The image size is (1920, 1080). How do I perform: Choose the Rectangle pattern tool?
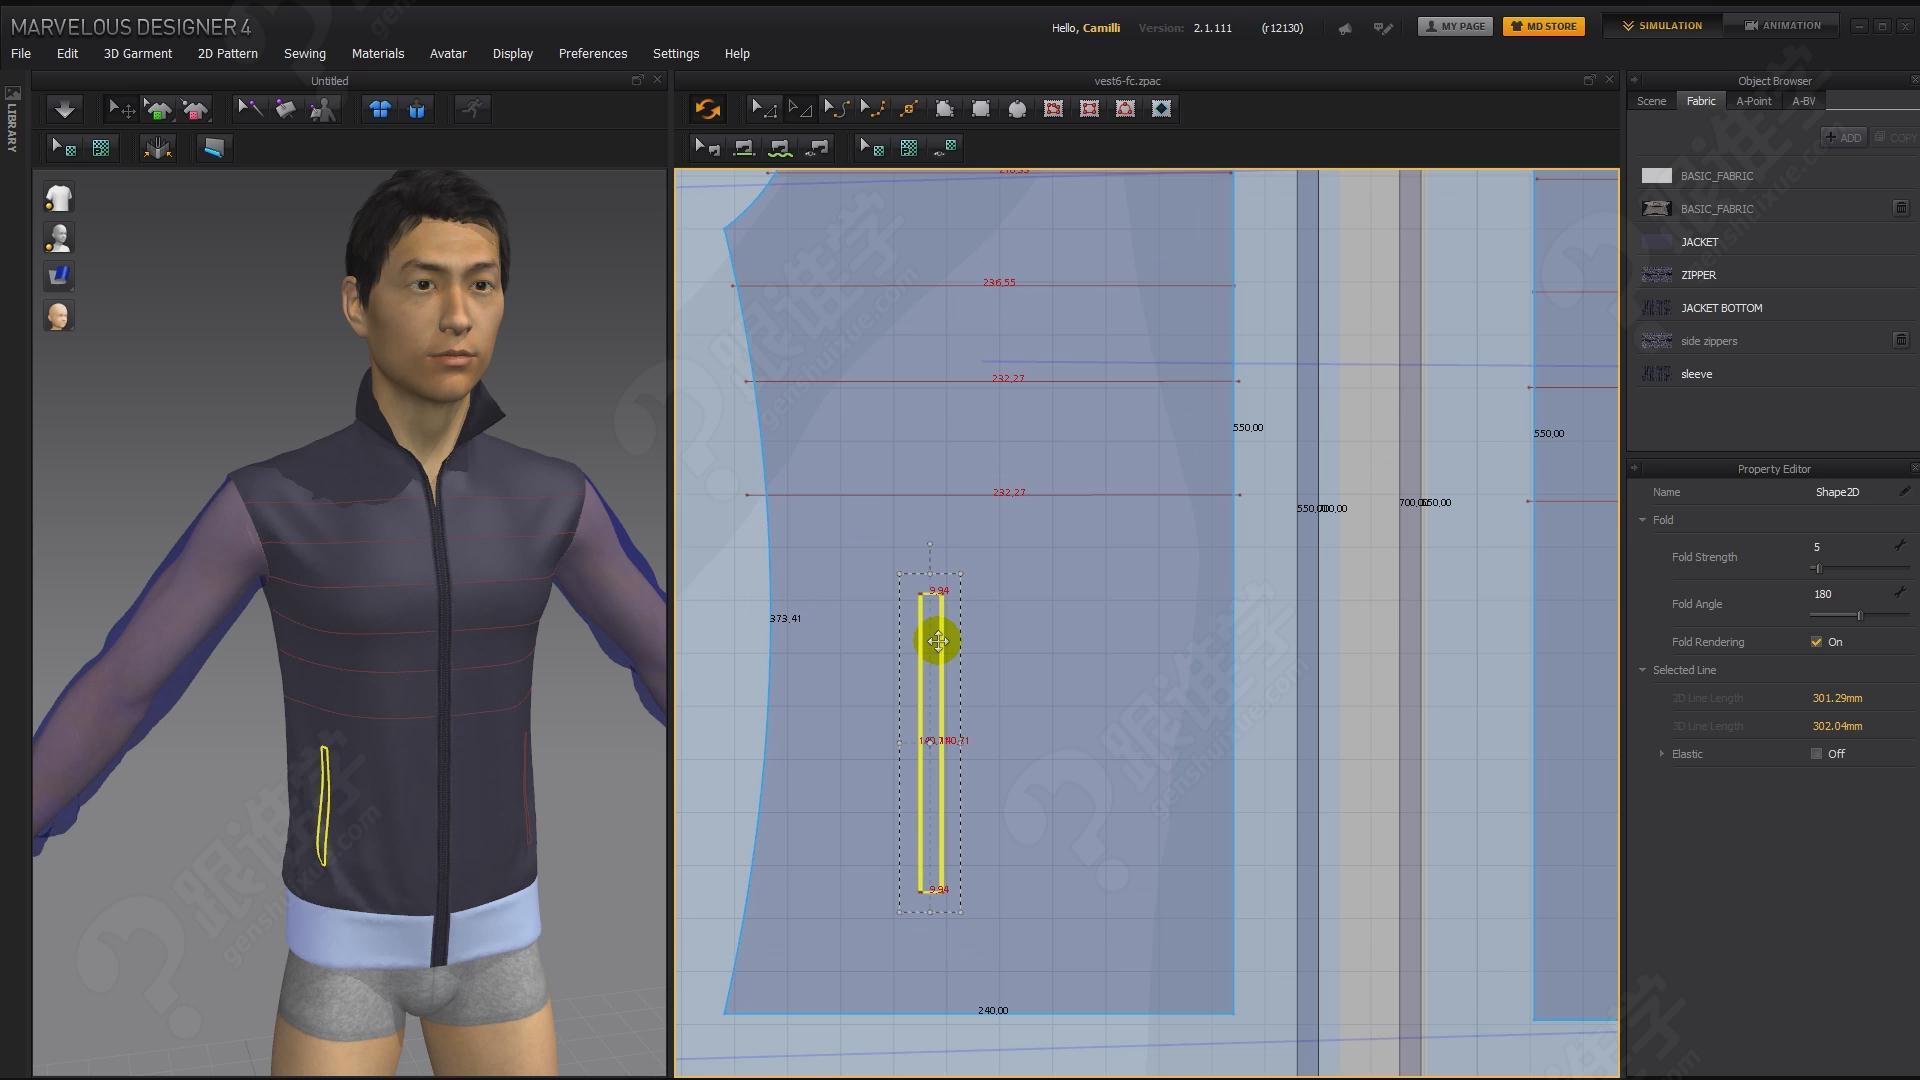pos(981,109)
